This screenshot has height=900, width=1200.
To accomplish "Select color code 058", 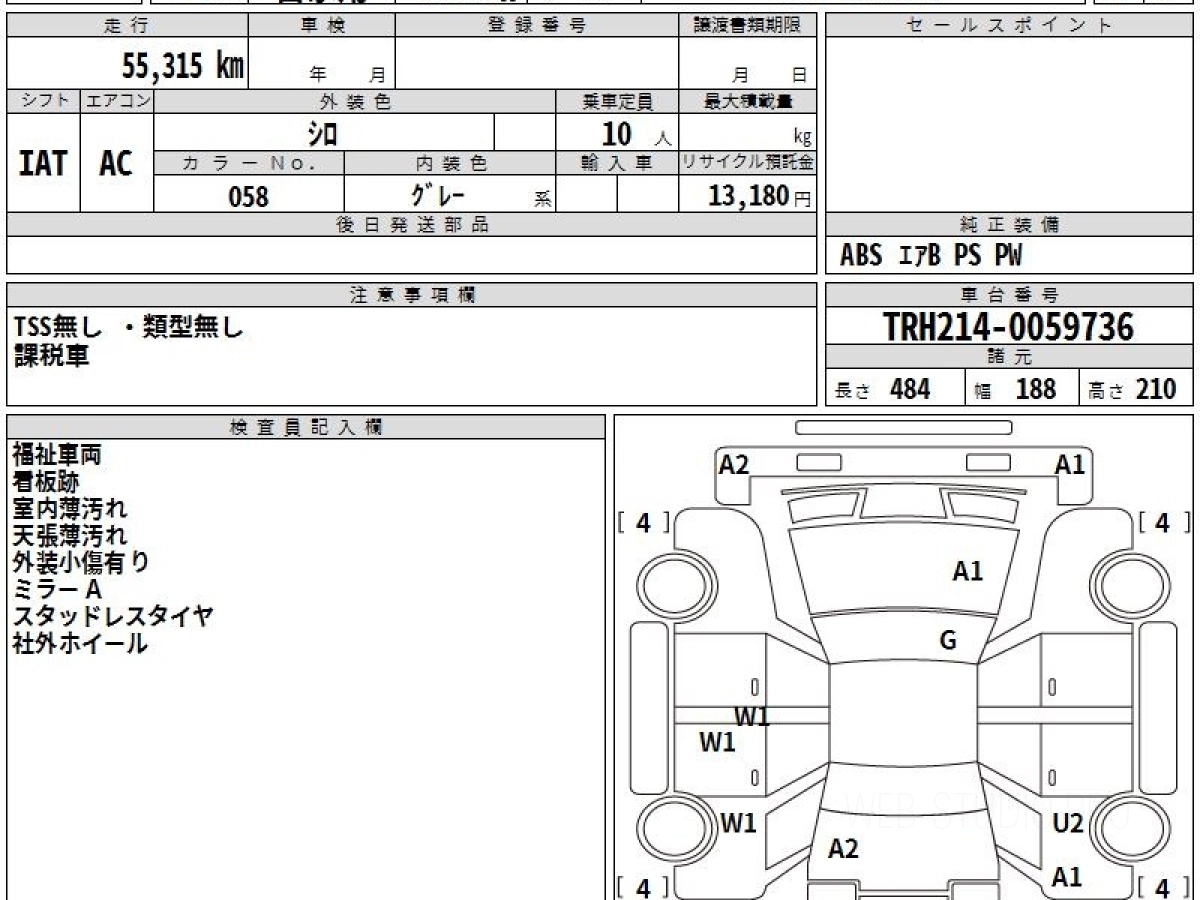I will tap(249, 196).
